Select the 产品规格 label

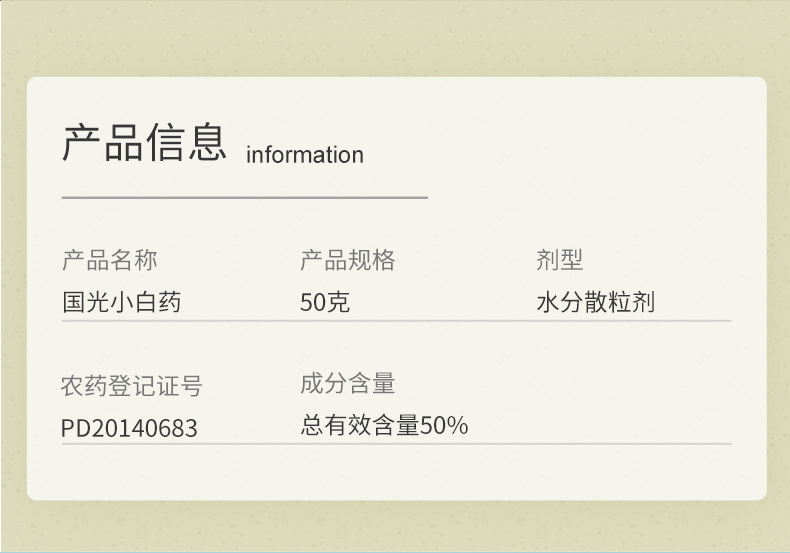pos(348,260)
